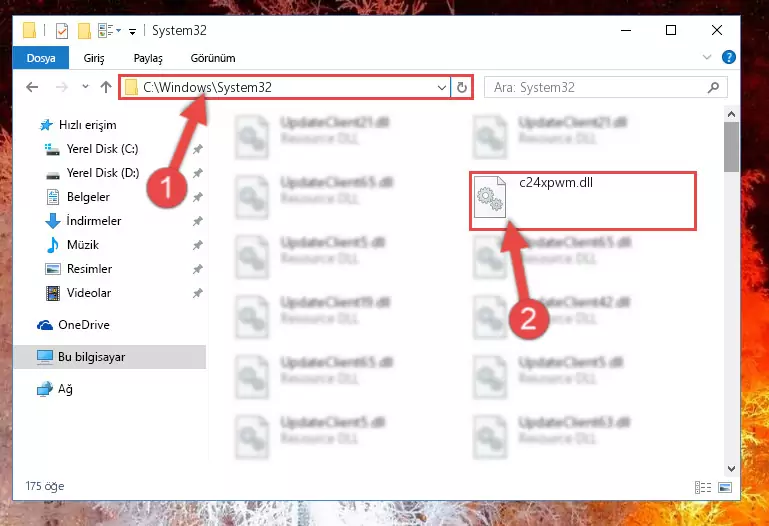The width and height of the screenshot is (769, 526).
Task: Switch to large icons view layout
Action: [724, 487]
